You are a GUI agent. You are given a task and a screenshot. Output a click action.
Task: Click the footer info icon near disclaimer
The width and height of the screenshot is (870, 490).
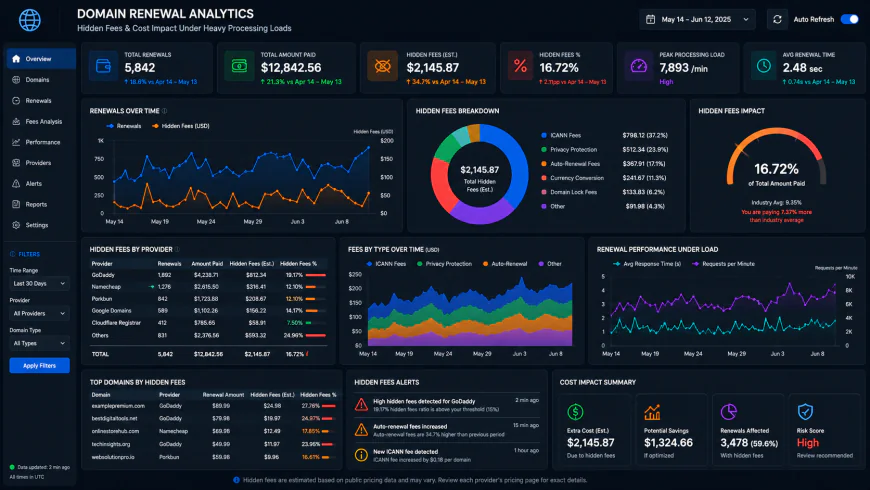236,480
